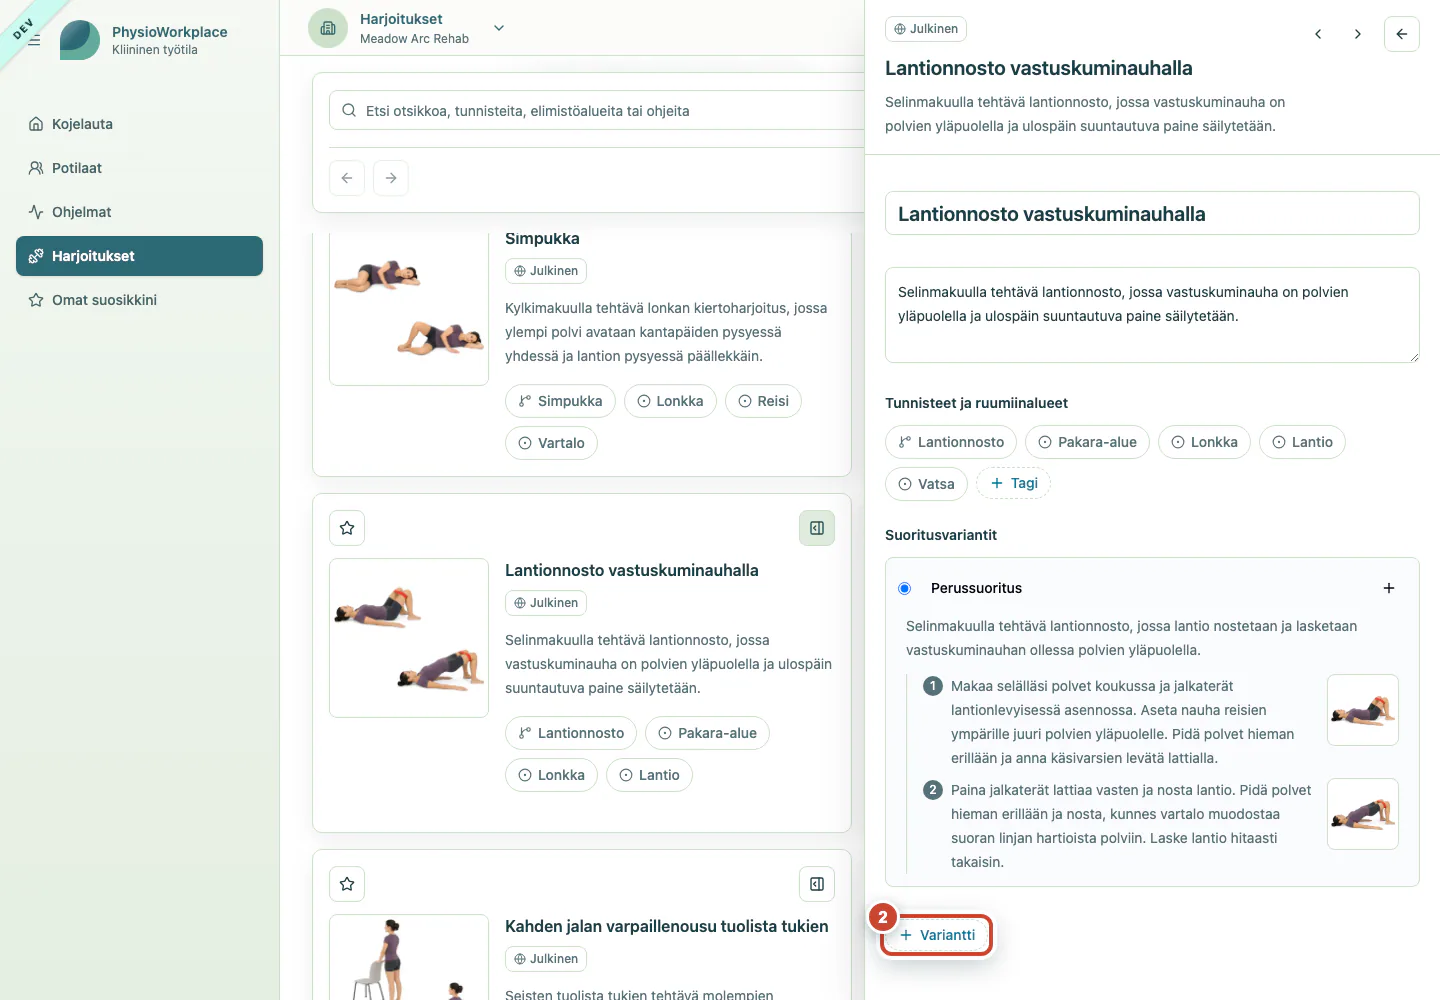Open Potilaat in the sidebar
Screen dimensions: 1440x1000
pyautogui.click(x=139, y=168)
